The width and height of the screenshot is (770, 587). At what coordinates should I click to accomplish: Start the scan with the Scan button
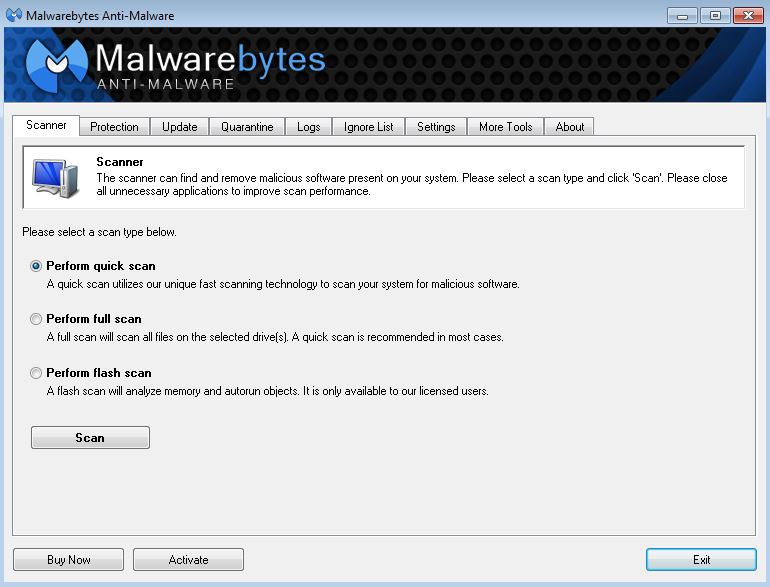(x=90, y=437)
